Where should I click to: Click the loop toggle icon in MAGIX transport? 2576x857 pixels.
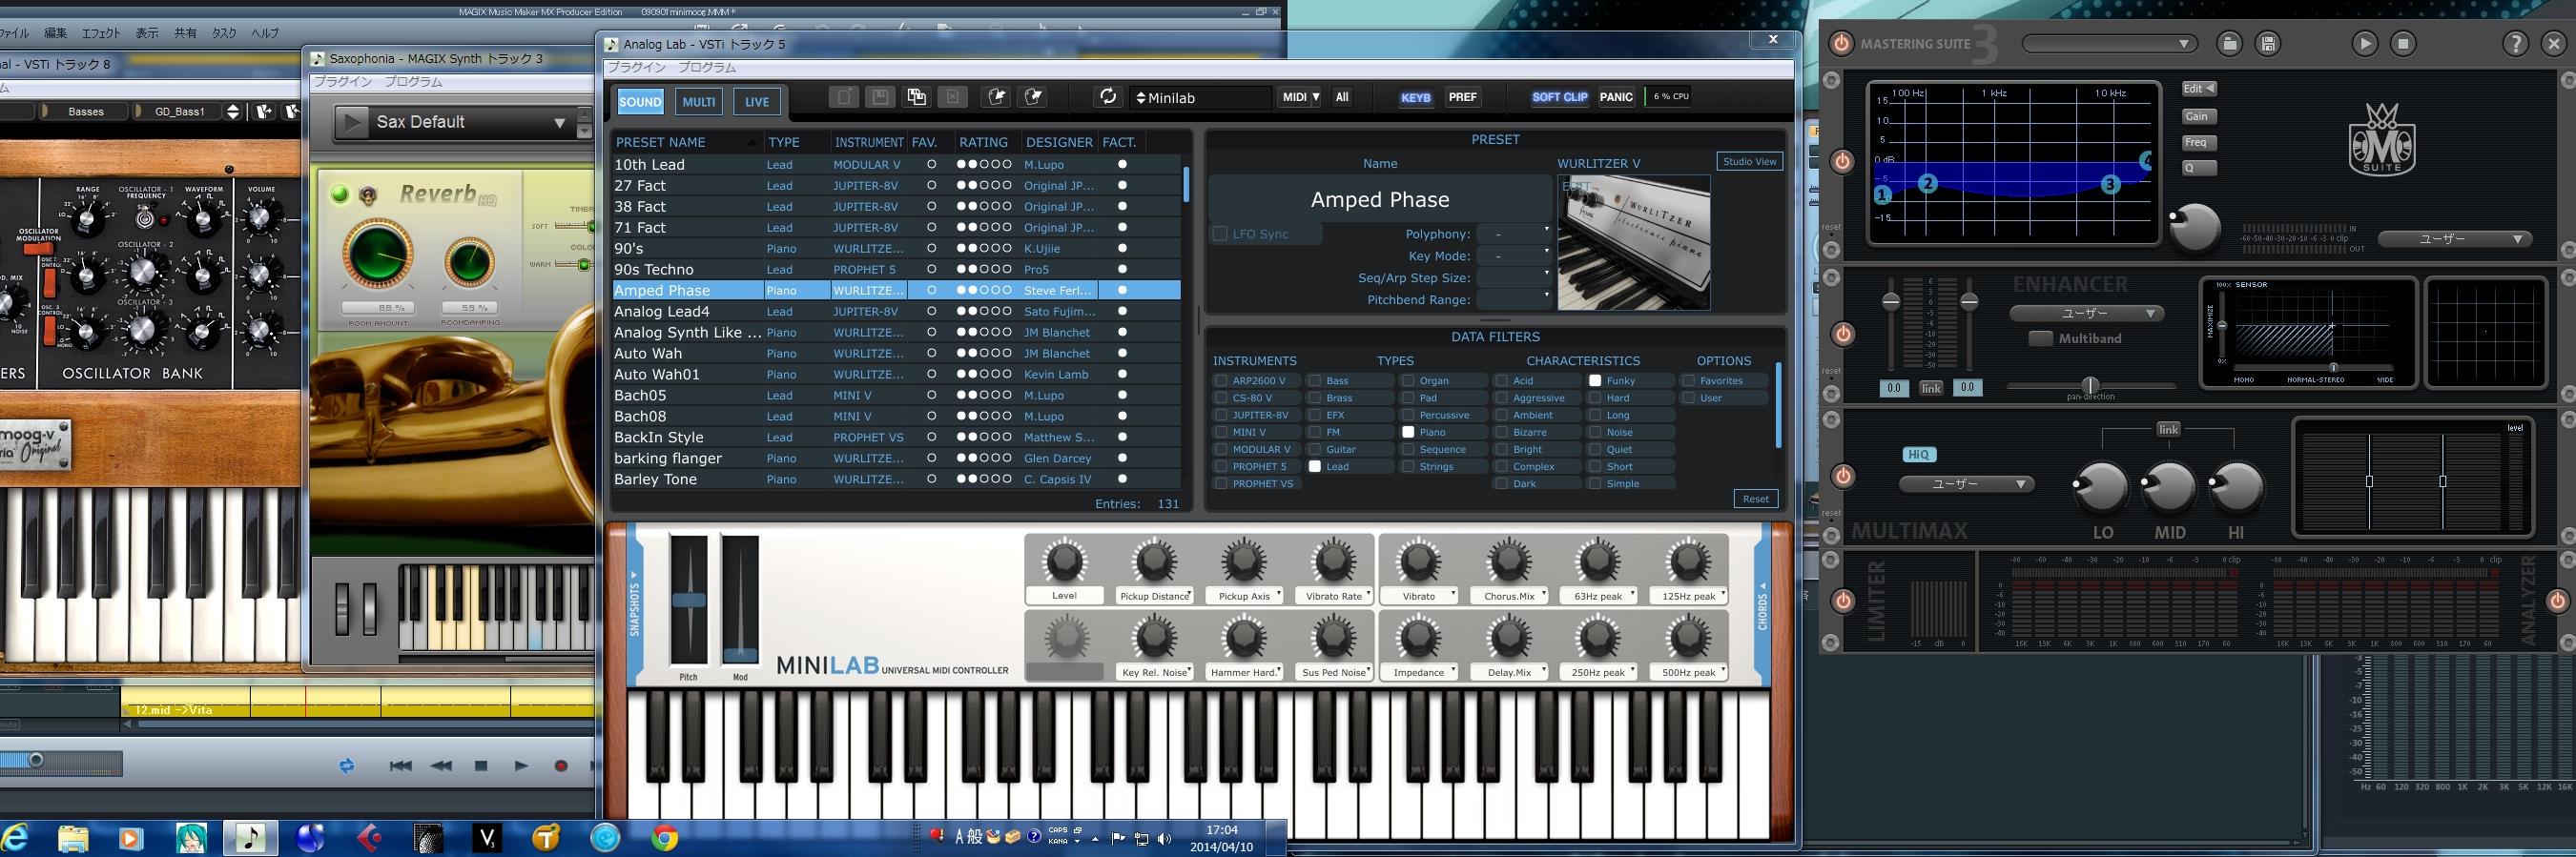pos(347,766)
